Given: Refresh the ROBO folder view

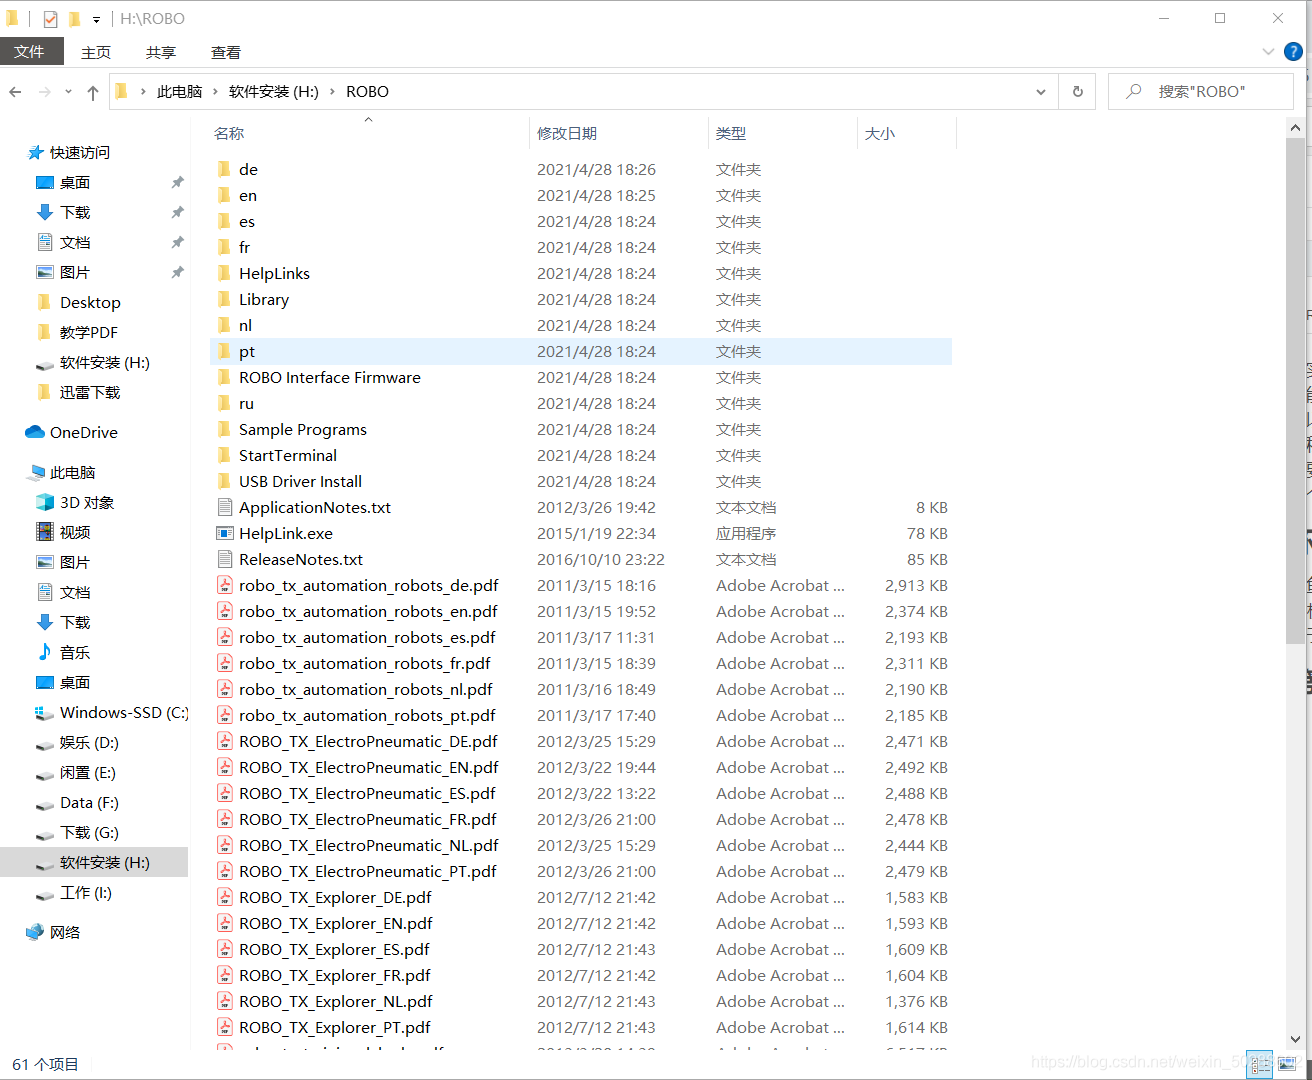Looking at the screenshot, I should coord(1078,92).
